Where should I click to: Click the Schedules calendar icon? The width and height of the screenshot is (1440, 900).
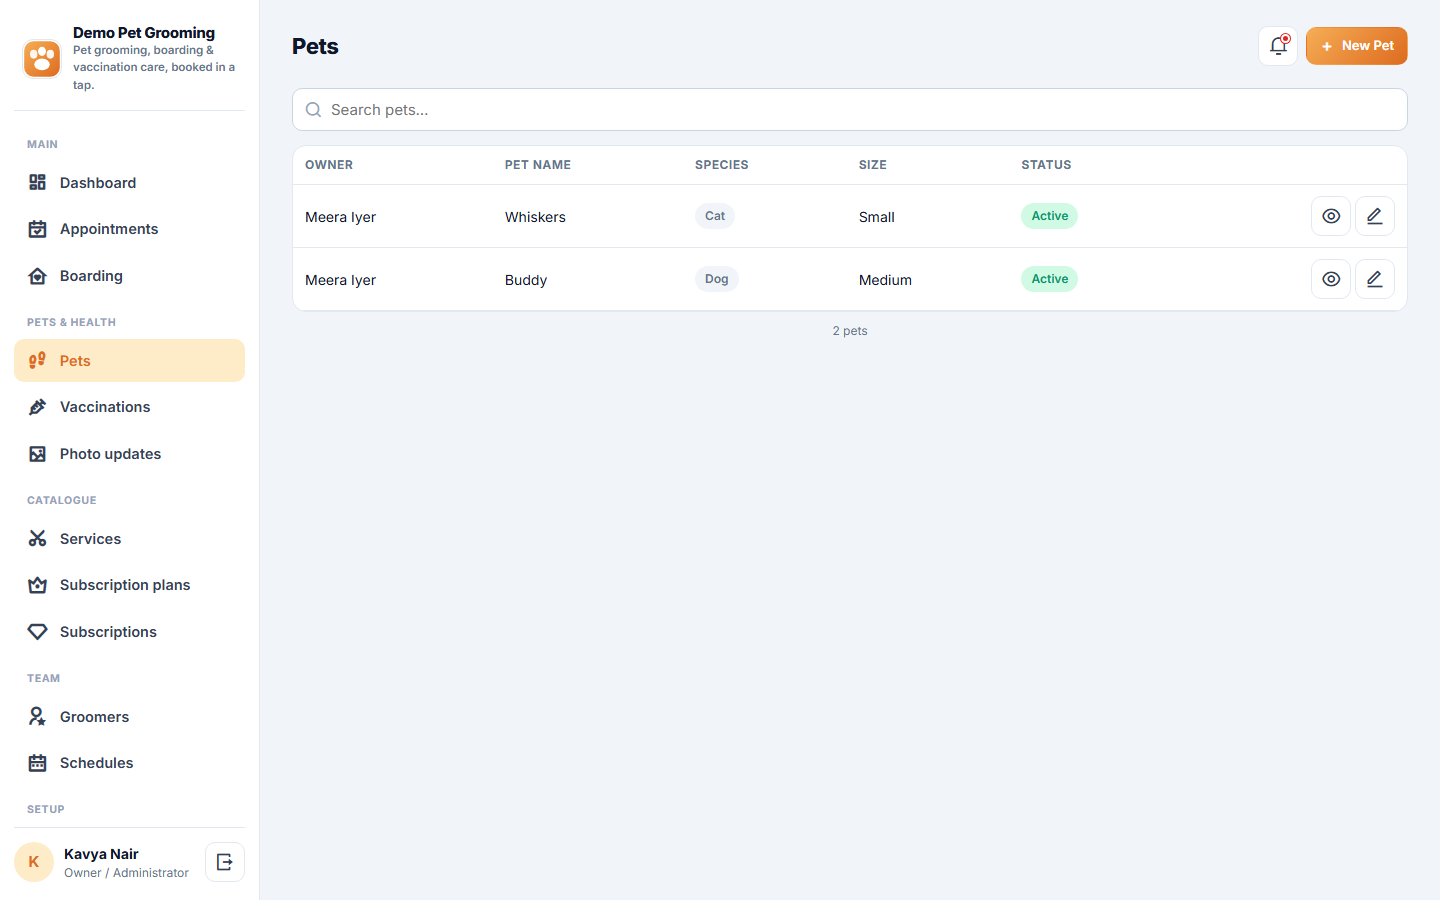pyautogui.click(x=38, y=763)
